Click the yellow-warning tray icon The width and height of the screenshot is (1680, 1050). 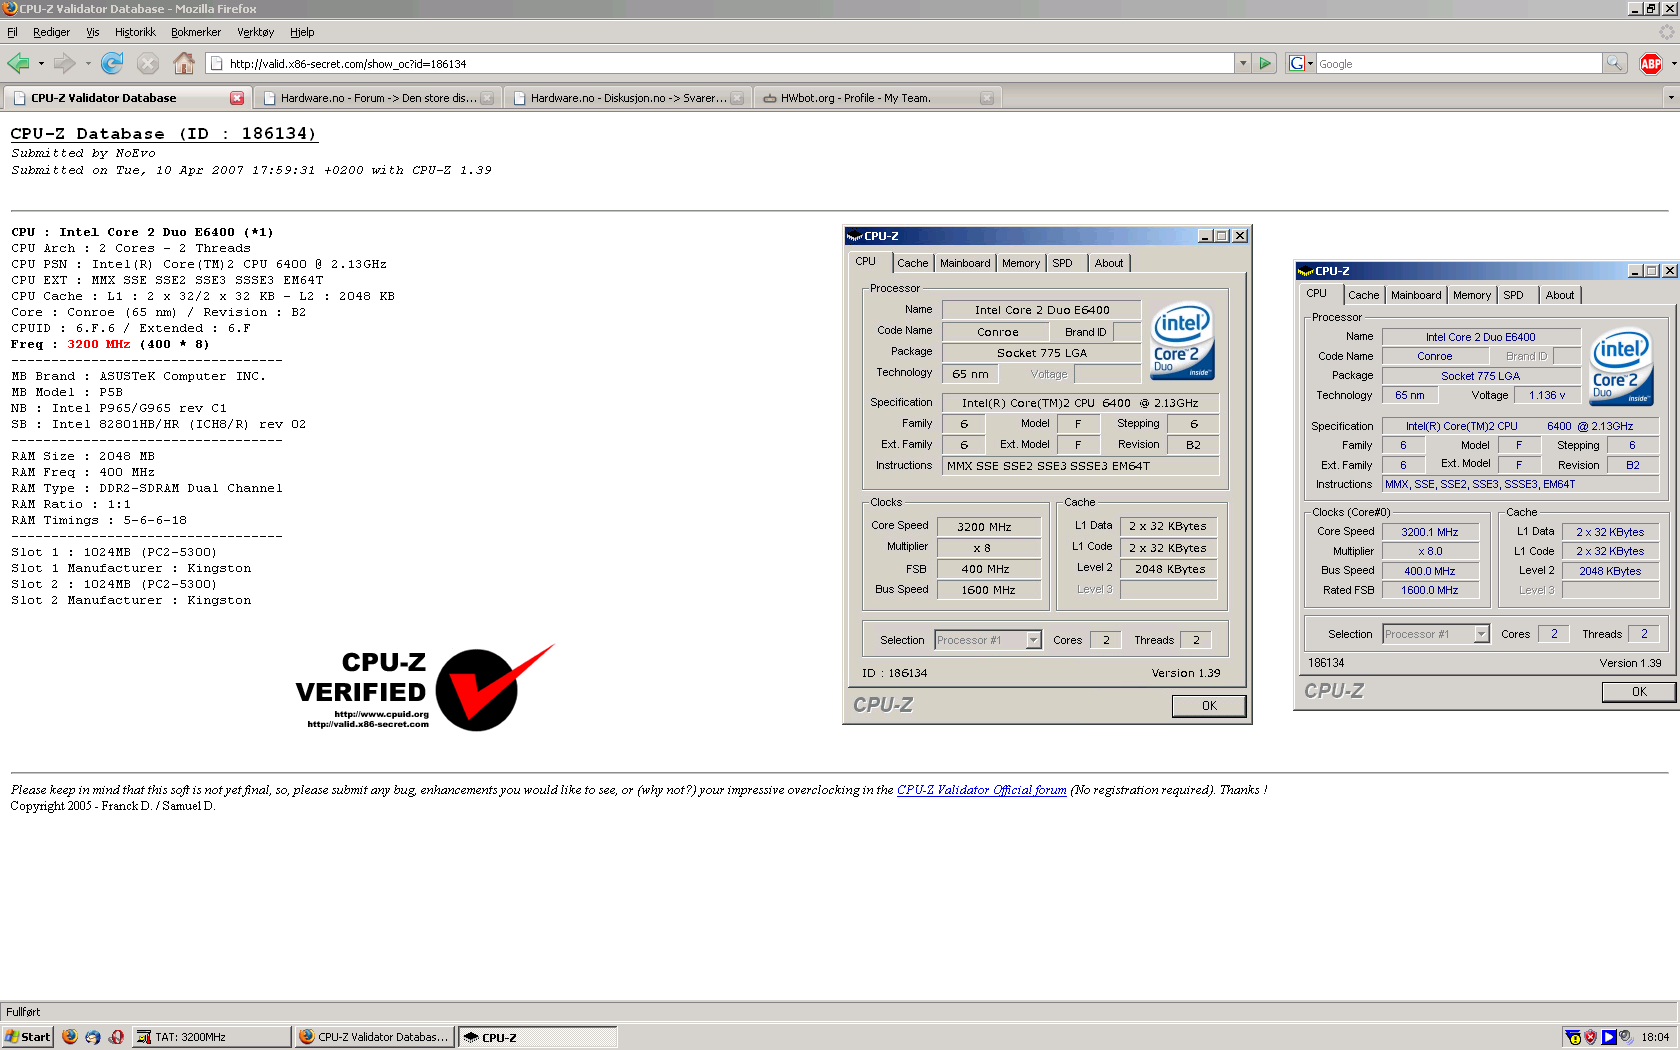tap(1573, 1037)
